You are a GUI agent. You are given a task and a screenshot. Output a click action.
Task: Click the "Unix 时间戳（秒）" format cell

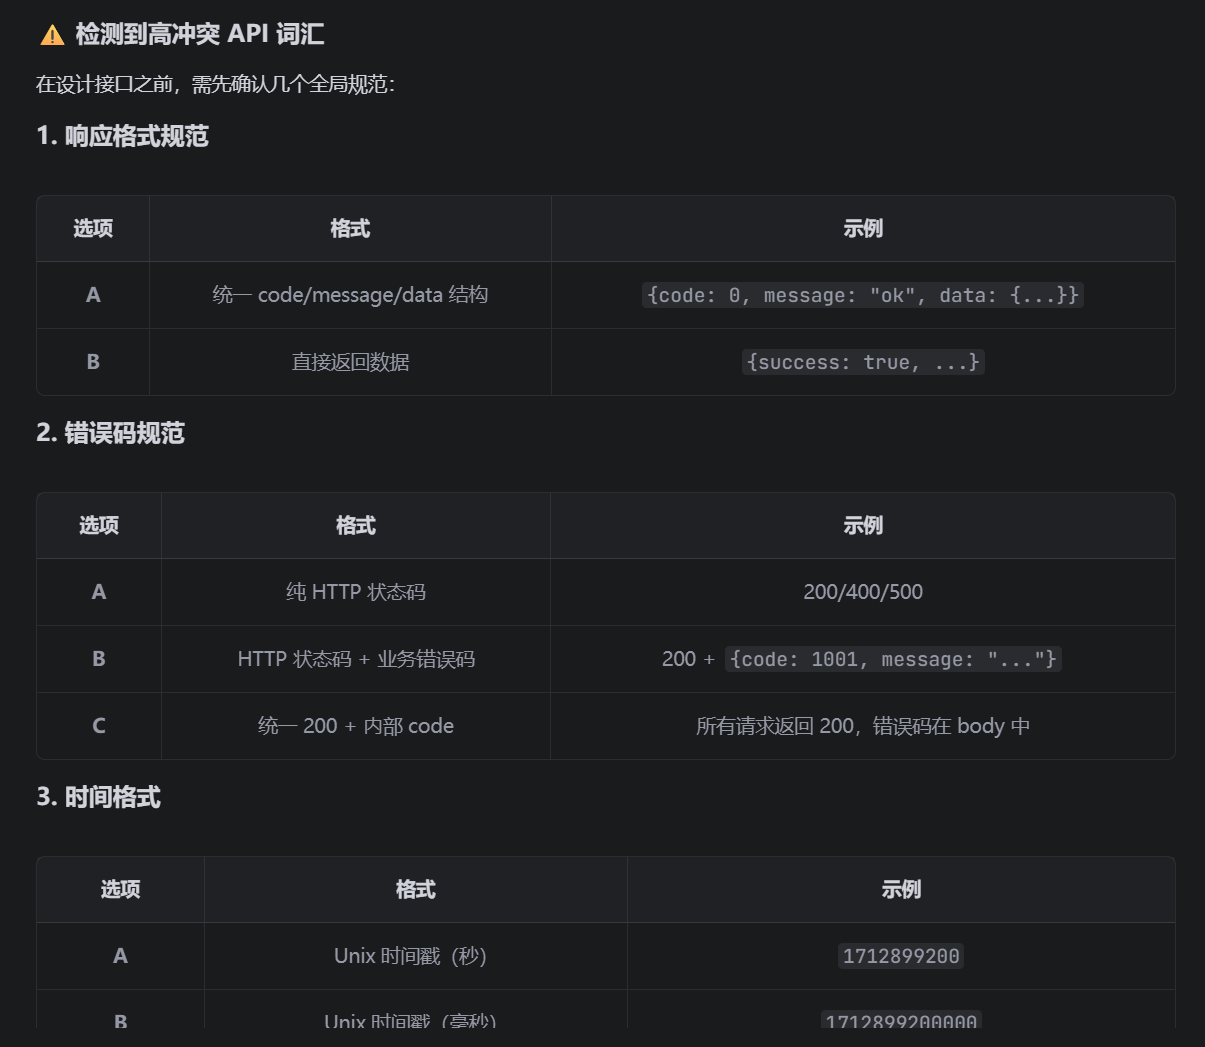pyautogui.click(x=410, y=956)
